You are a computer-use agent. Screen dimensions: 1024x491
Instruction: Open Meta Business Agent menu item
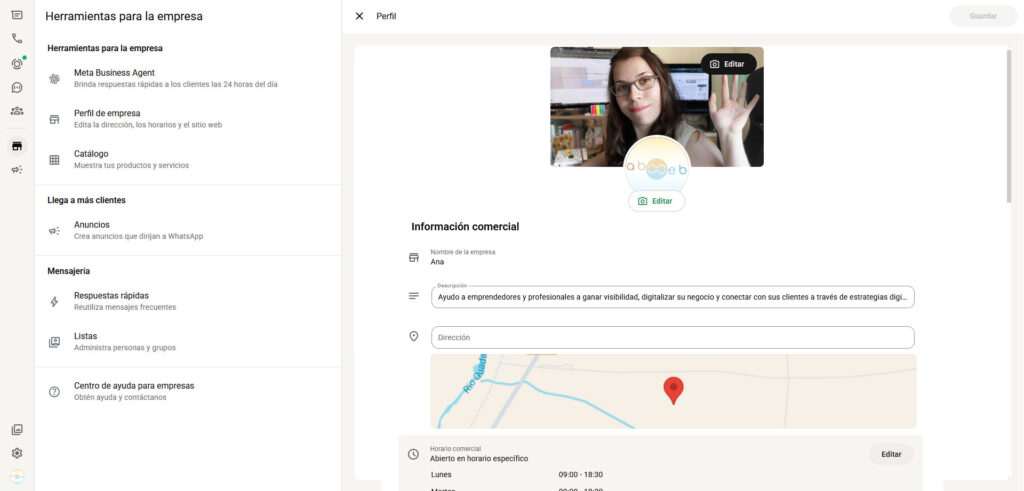pyautogui.click(x=187, y=78)
